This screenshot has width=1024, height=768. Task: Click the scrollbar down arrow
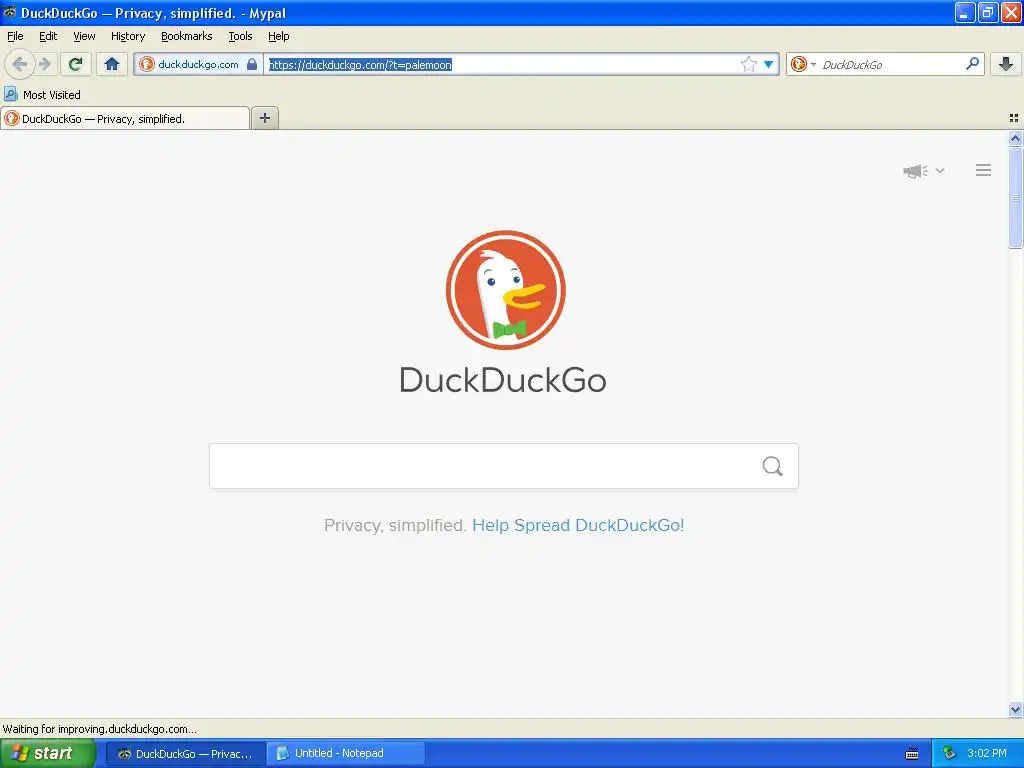[1015, 709]
